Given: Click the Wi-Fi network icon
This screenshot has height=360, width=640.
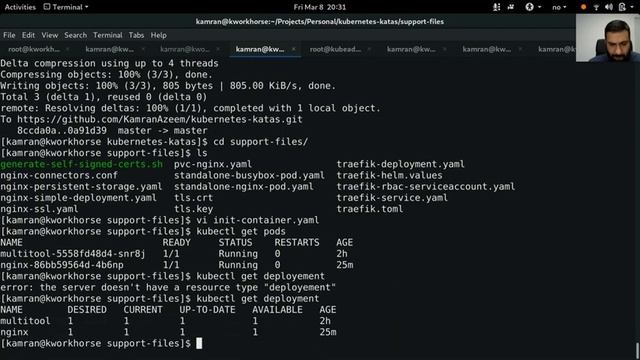Looking at the screenshot, I should click(x=596, y=7).
